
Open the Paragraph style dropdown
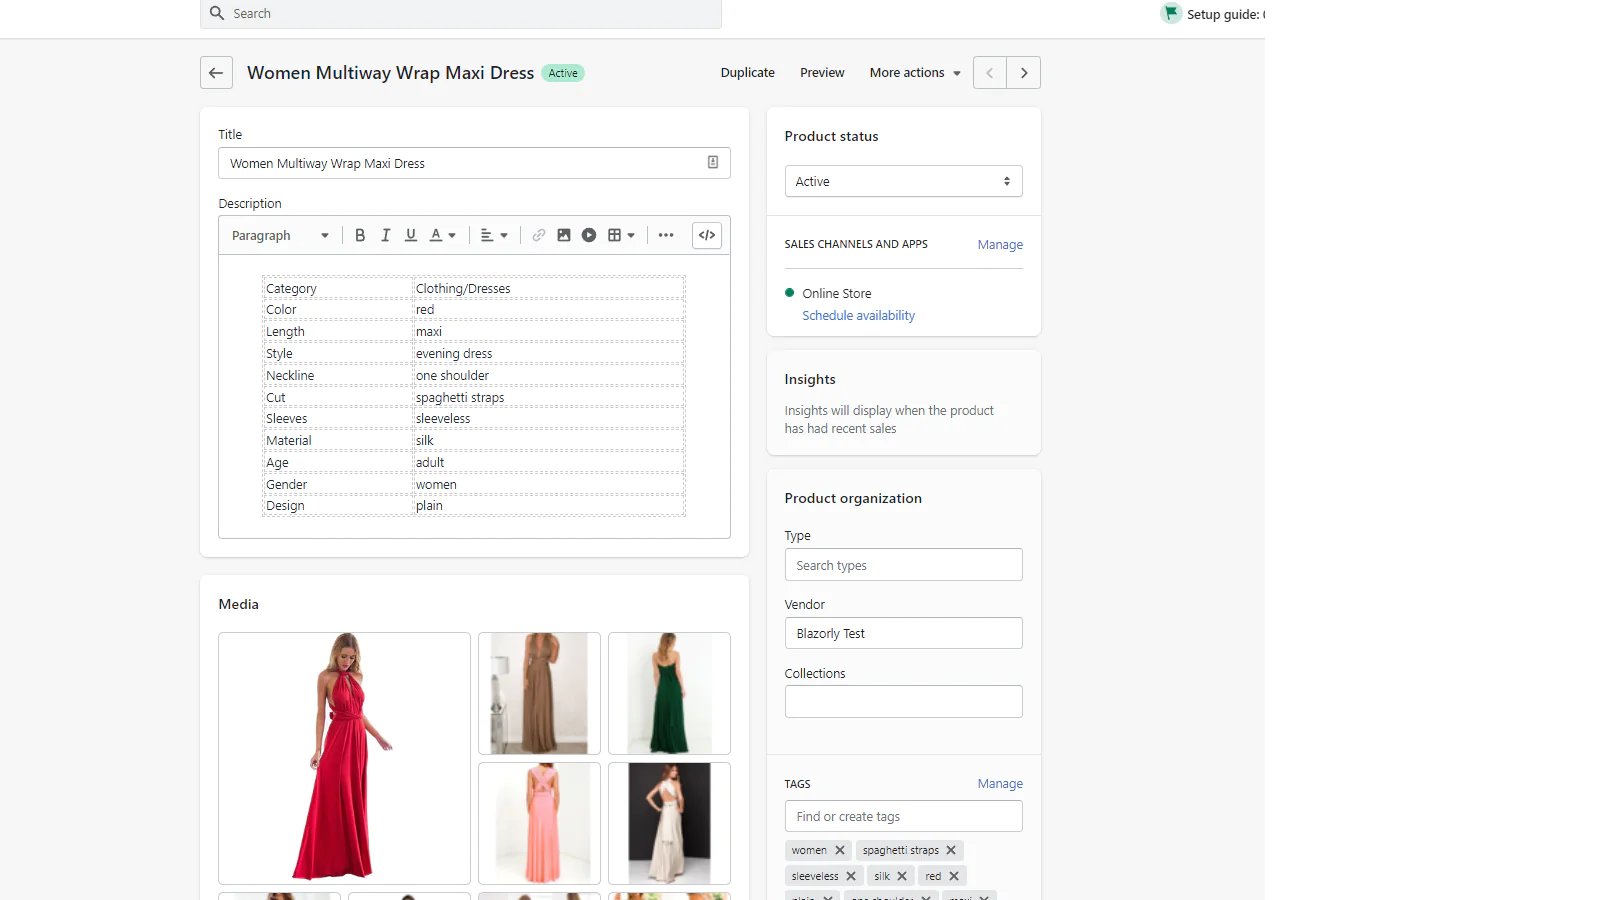click(x=280, y=235)
